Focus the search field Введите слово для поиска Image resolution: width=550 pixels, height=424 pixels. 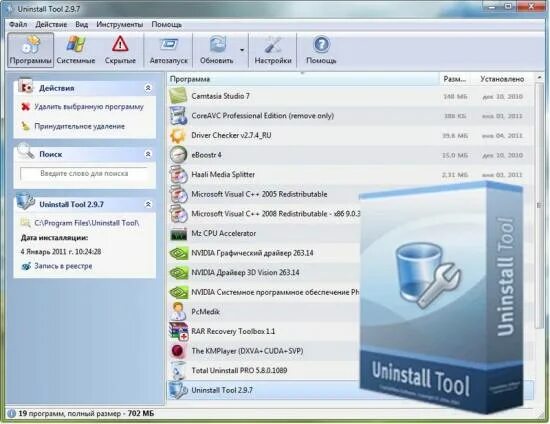[84, 174]
